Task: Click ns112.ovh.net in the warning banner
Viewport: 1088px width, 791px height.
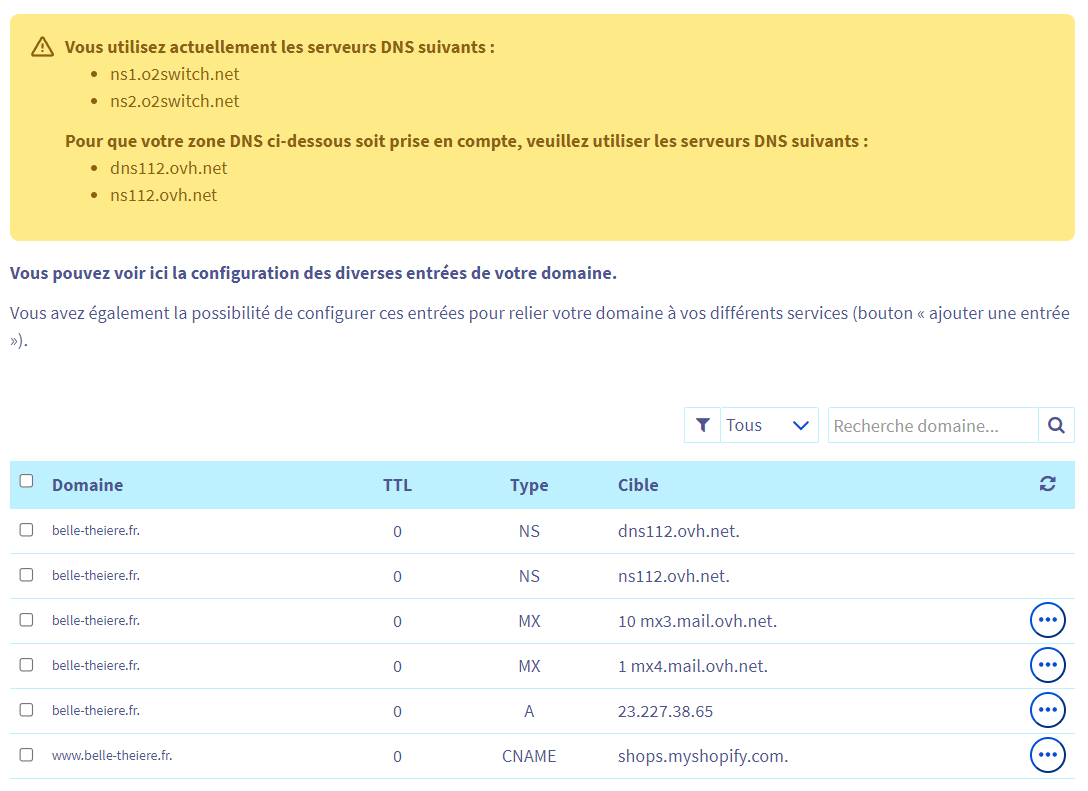Action: (163, 196)
